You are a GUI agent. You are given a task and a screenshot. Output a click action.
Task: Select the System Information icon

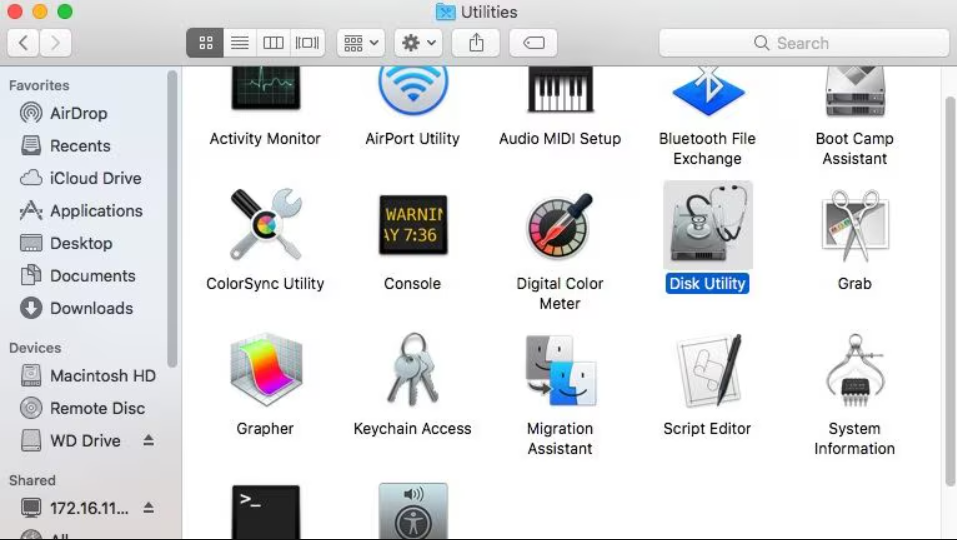[854, 370]
